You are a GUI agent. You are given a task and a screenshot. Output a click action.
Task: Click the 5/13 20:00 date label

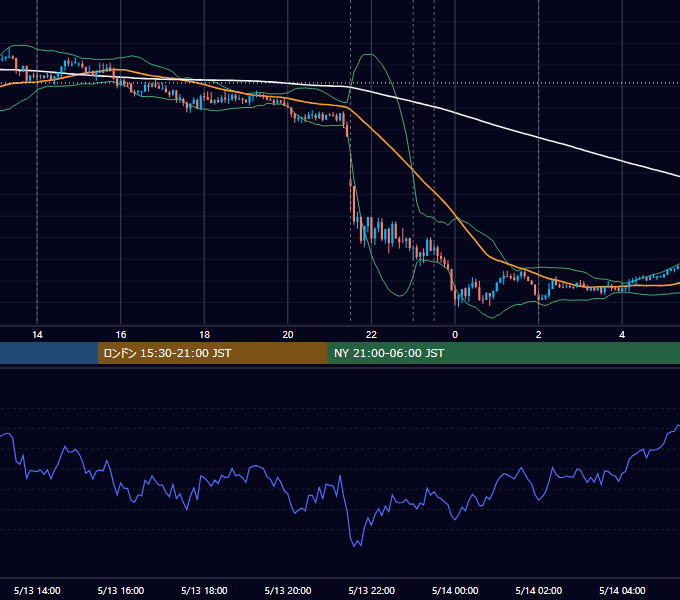(x=288, y=590)
